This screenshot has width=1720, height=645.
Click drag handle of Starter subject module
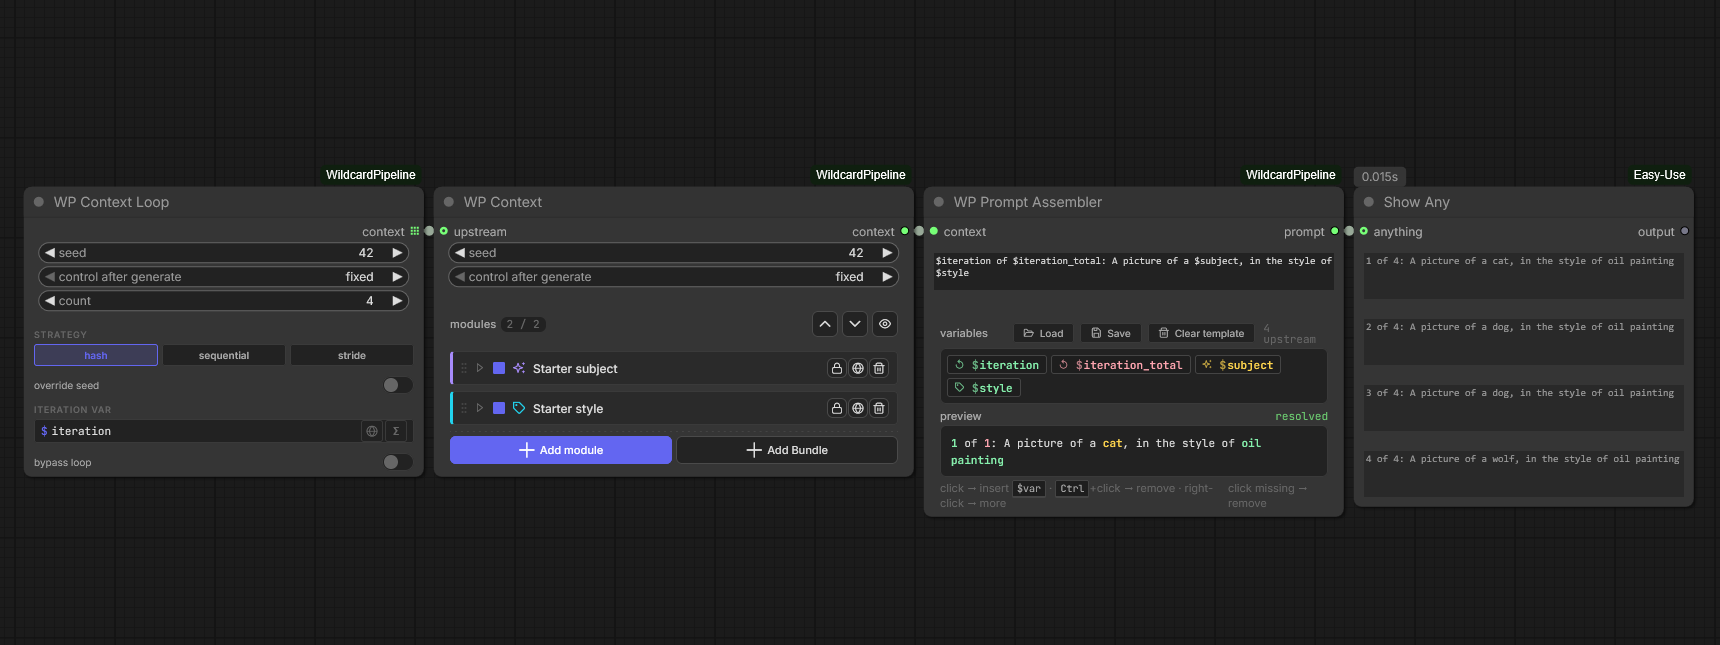(x=464, y=368)
